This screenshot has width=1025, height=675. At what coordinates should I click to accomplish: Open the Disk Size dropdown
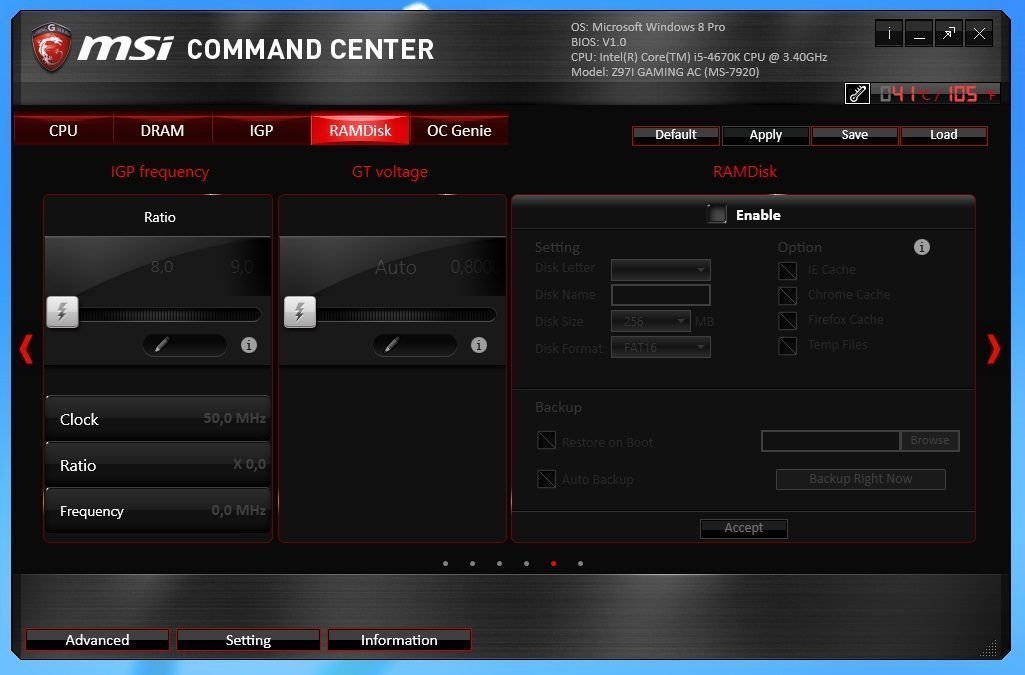tap(651, 322)
